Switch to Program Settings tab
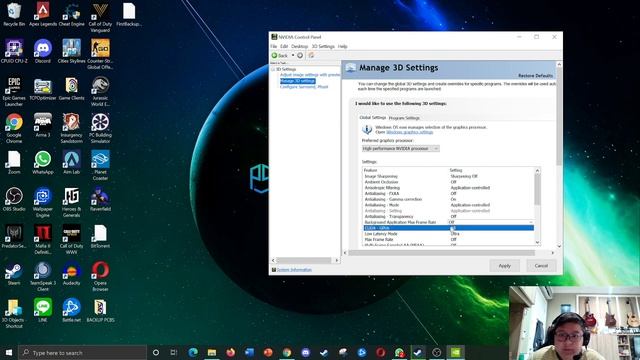Viewport: 640px width, 360px height. click(404, 118)
